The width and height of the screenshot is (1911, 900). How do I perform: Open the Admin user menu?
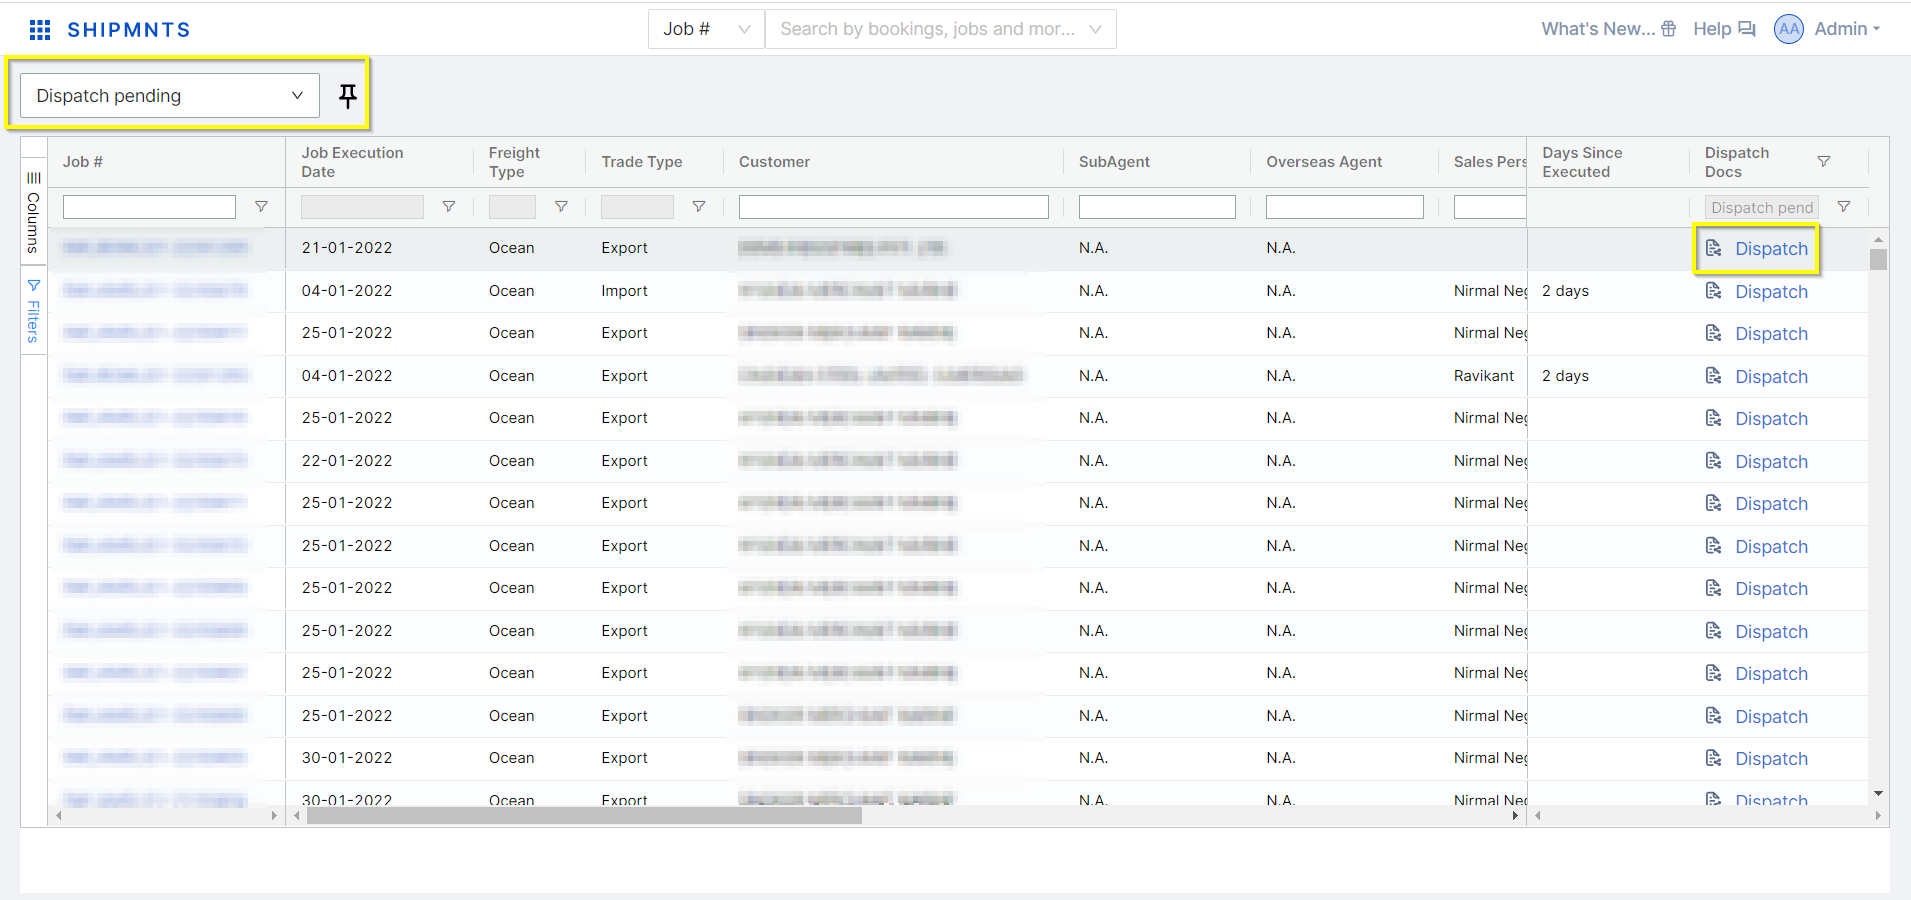click(1847, 29)
